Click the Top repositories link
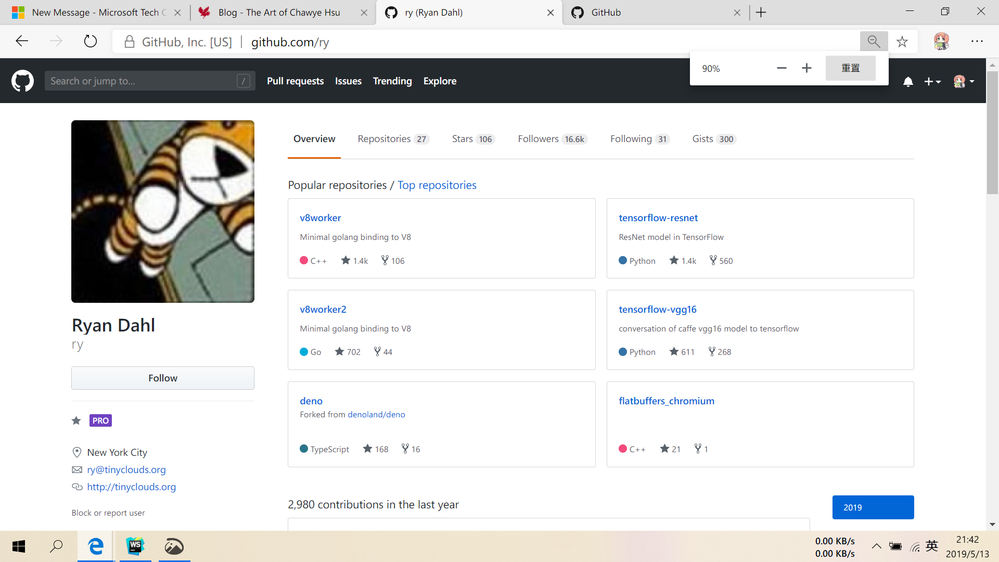999x562 pixels. click(x=437, y=185)
